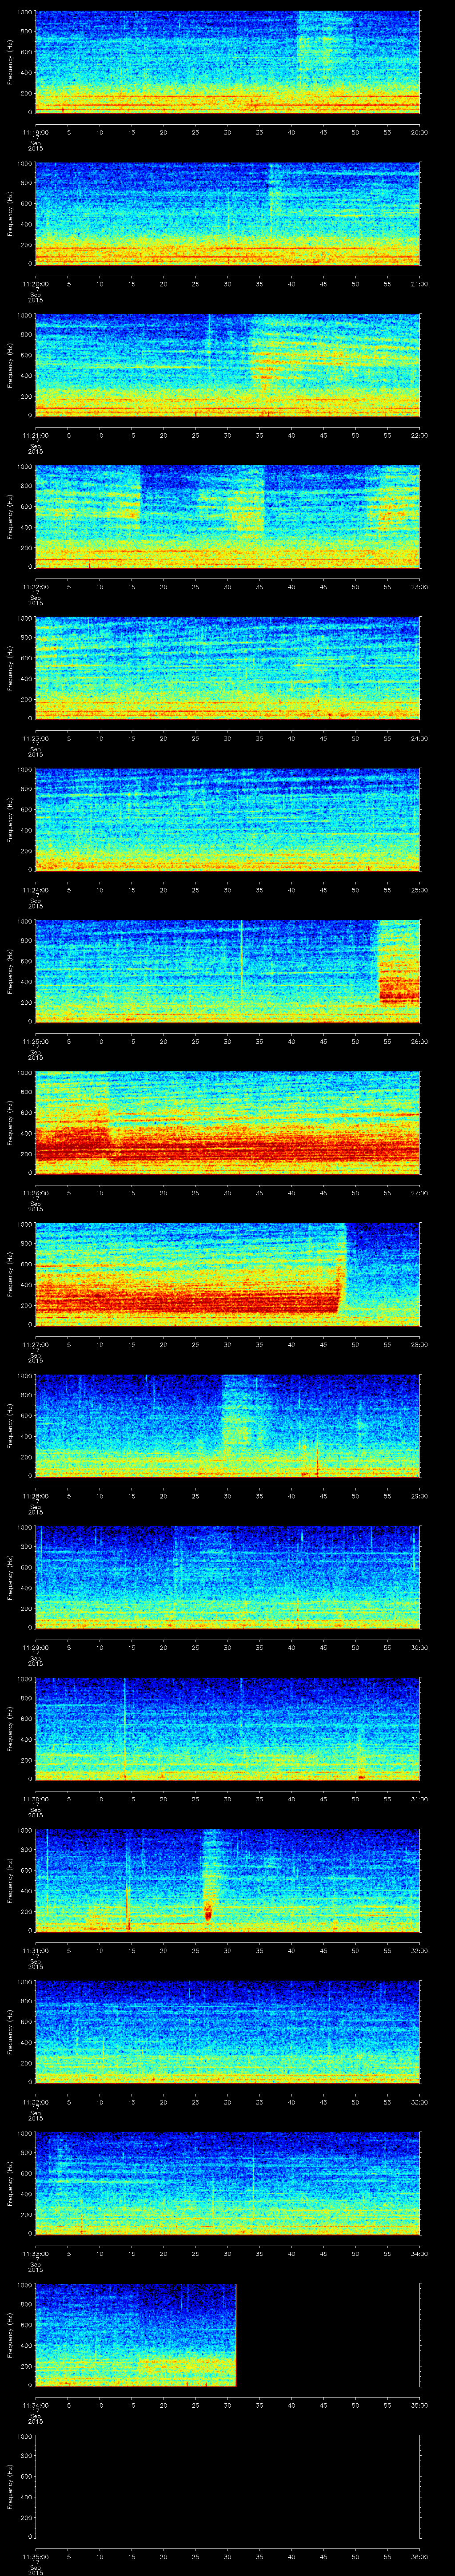Click the 32:00 end time label
Image resolution: width=455 pixels, height=2576 pixels.
[x=419, y=1950]
